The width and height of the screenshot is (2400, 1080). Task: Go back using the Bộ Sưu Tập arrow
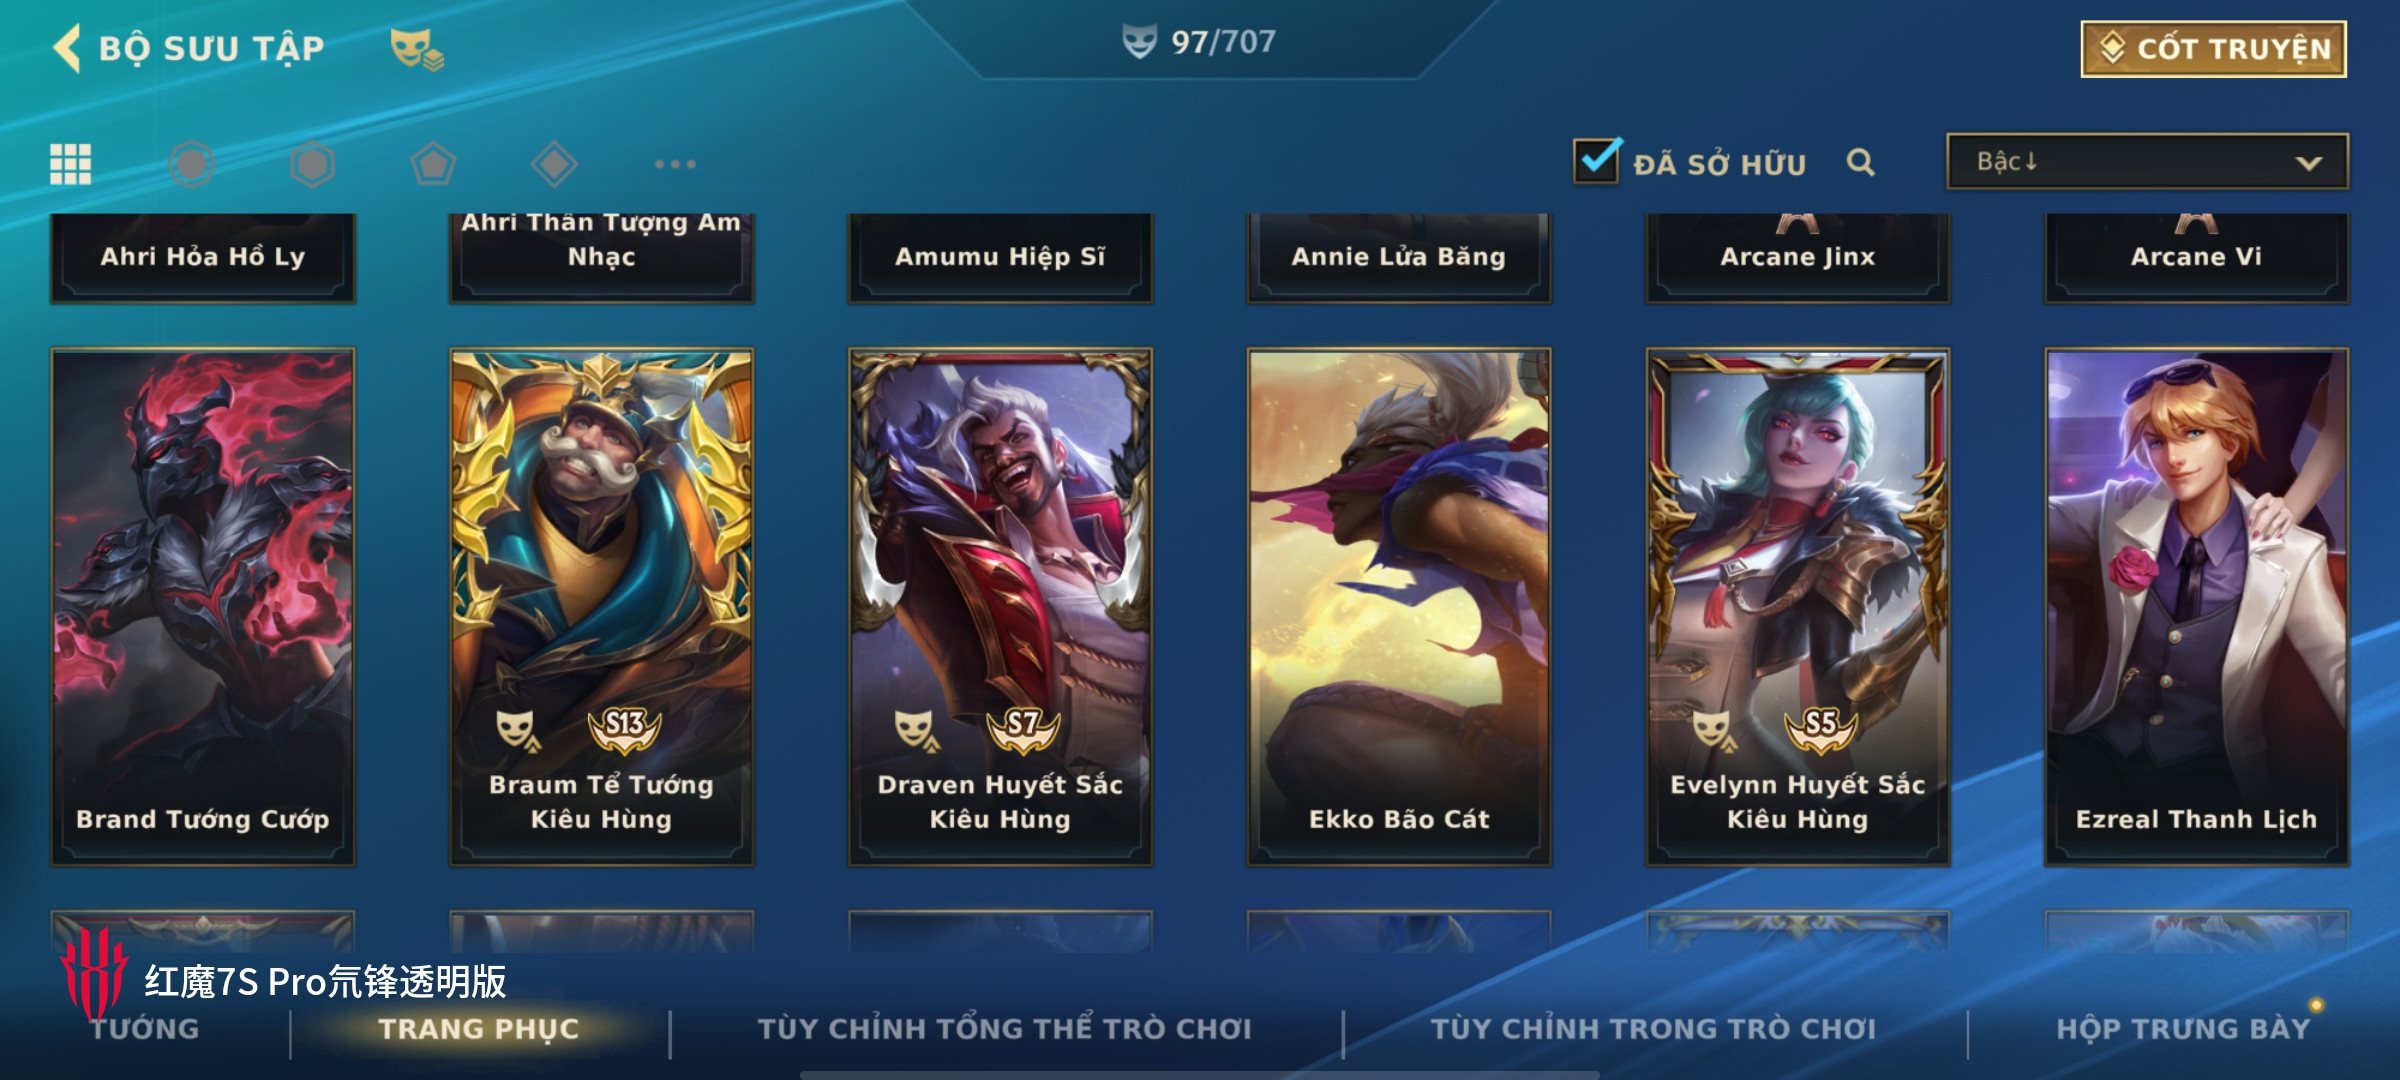coord(68,48)
